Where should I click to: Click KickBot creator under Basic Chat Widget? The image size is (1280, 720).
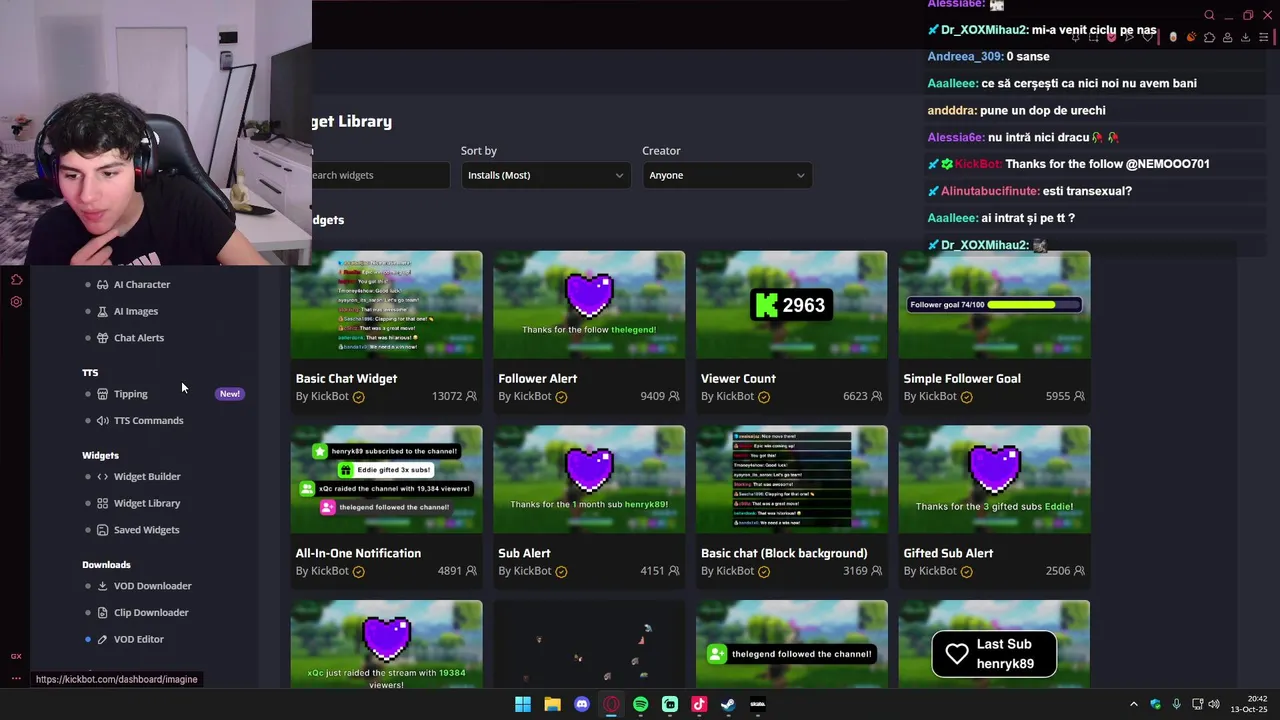point(330,397)
